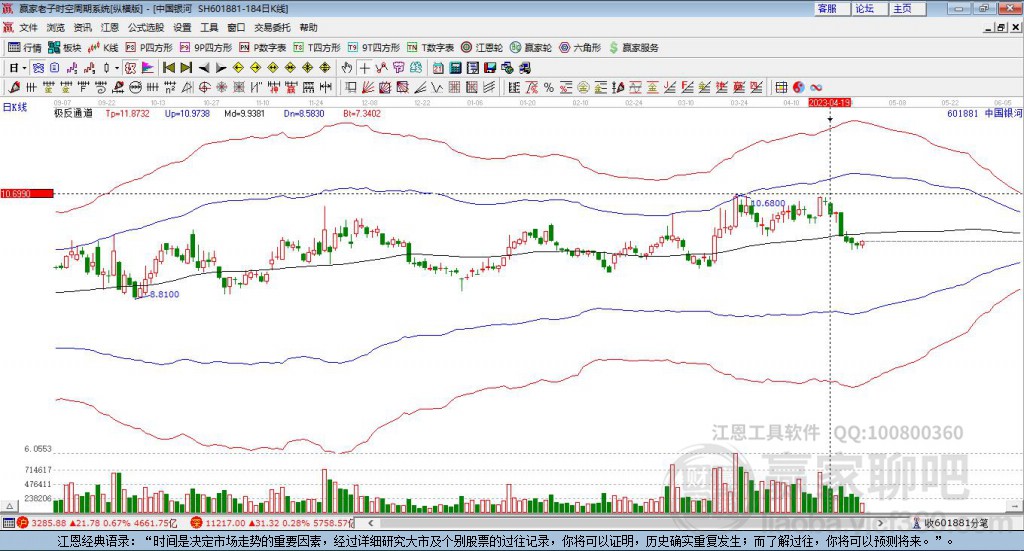Viewport: 1024px width, 551px height.
Task: Click the 主页 homepage button
Action: click(x=908, y=8)
